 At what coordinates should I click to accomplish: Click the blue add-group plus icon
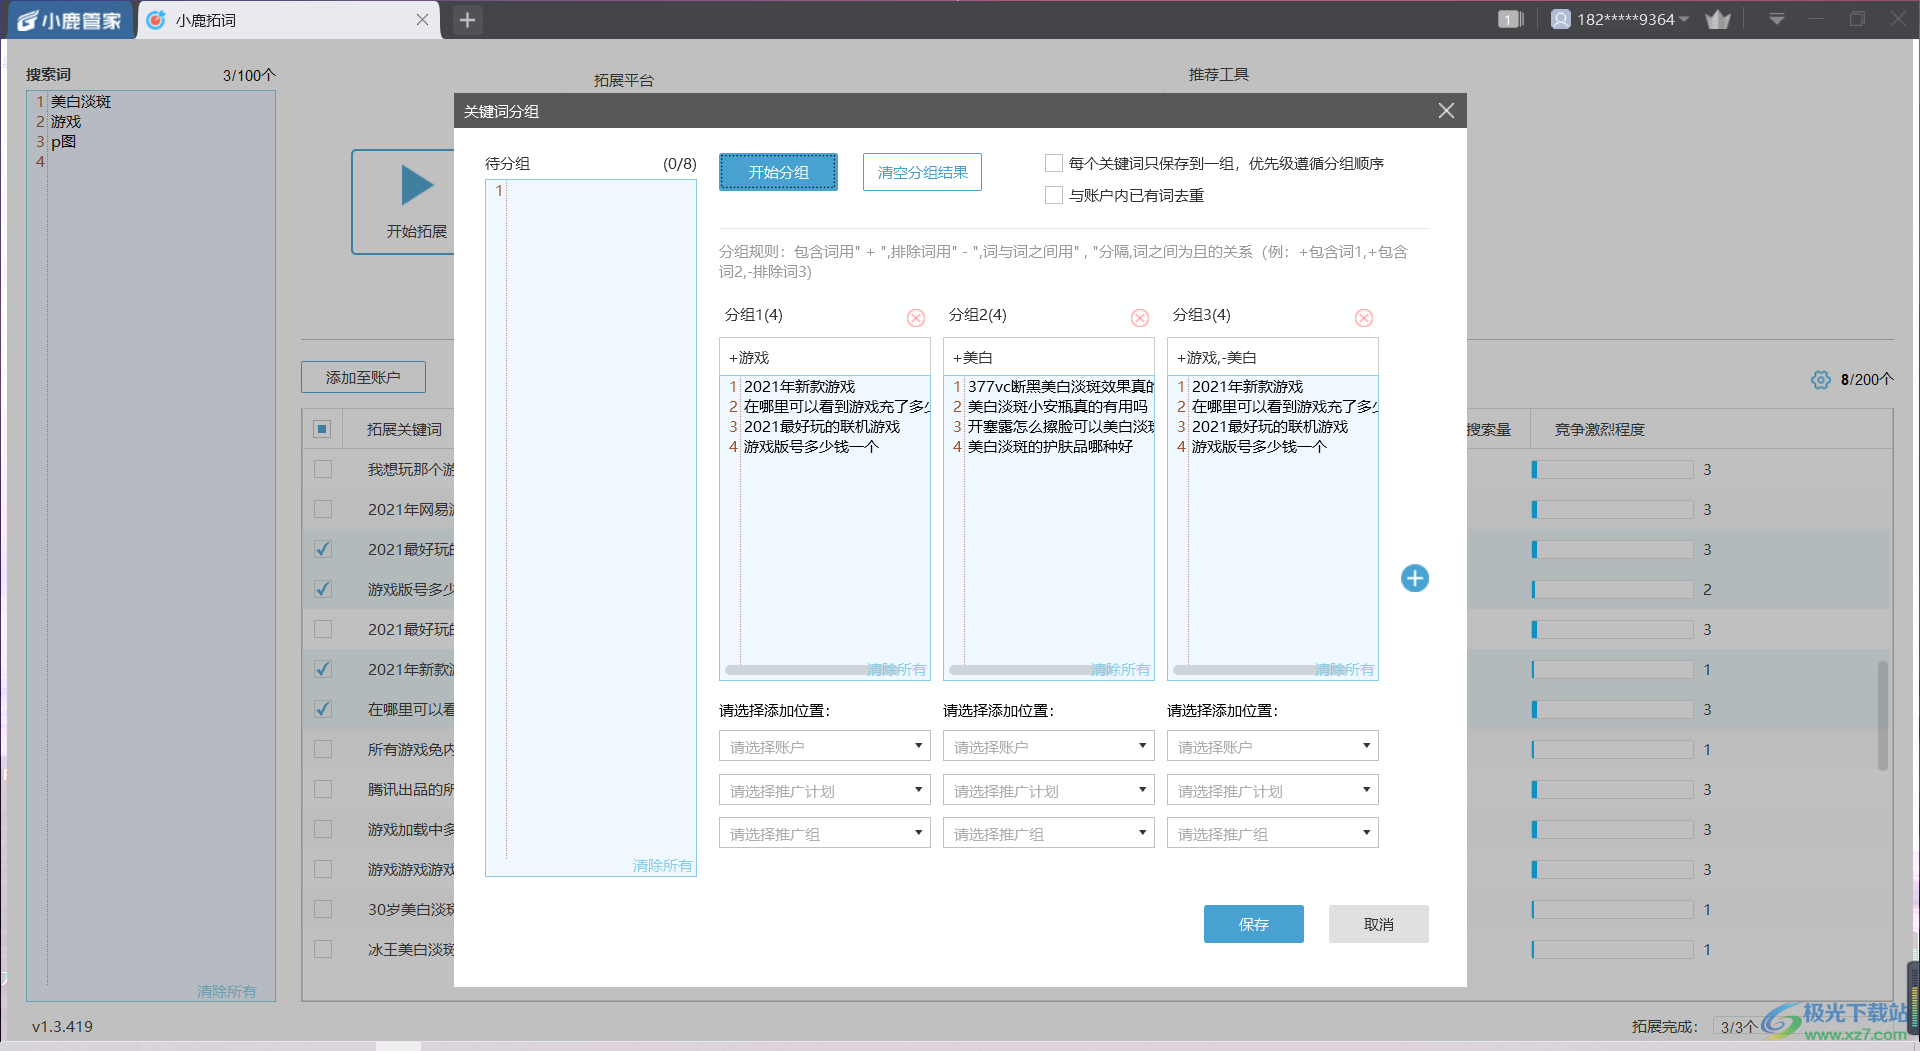[1414, 578]
